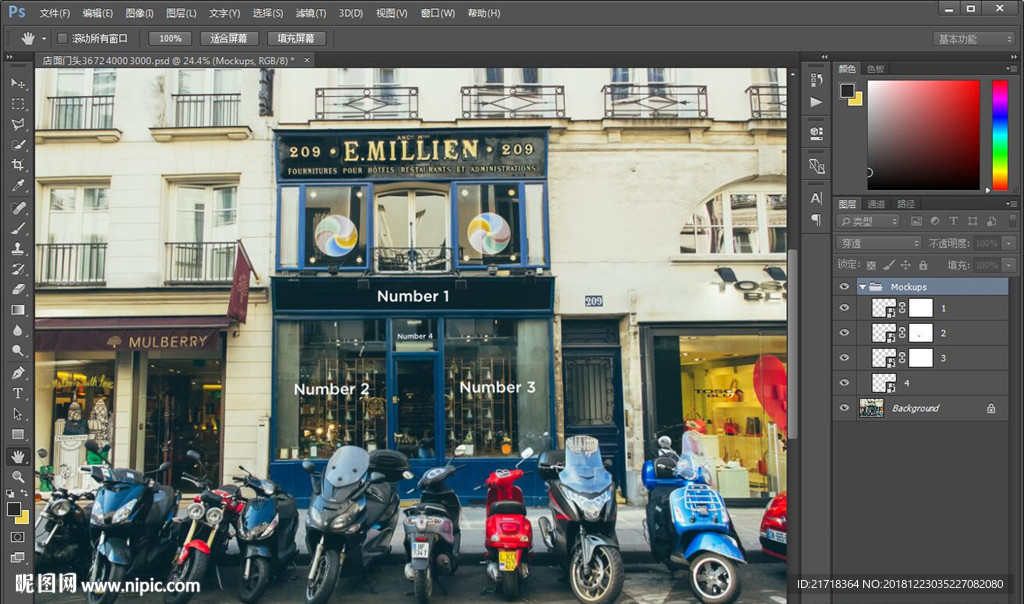This screenshot has height=604, width=1024.
Task: Hide layer 2 visibility eye
Action: coord(844,332)
